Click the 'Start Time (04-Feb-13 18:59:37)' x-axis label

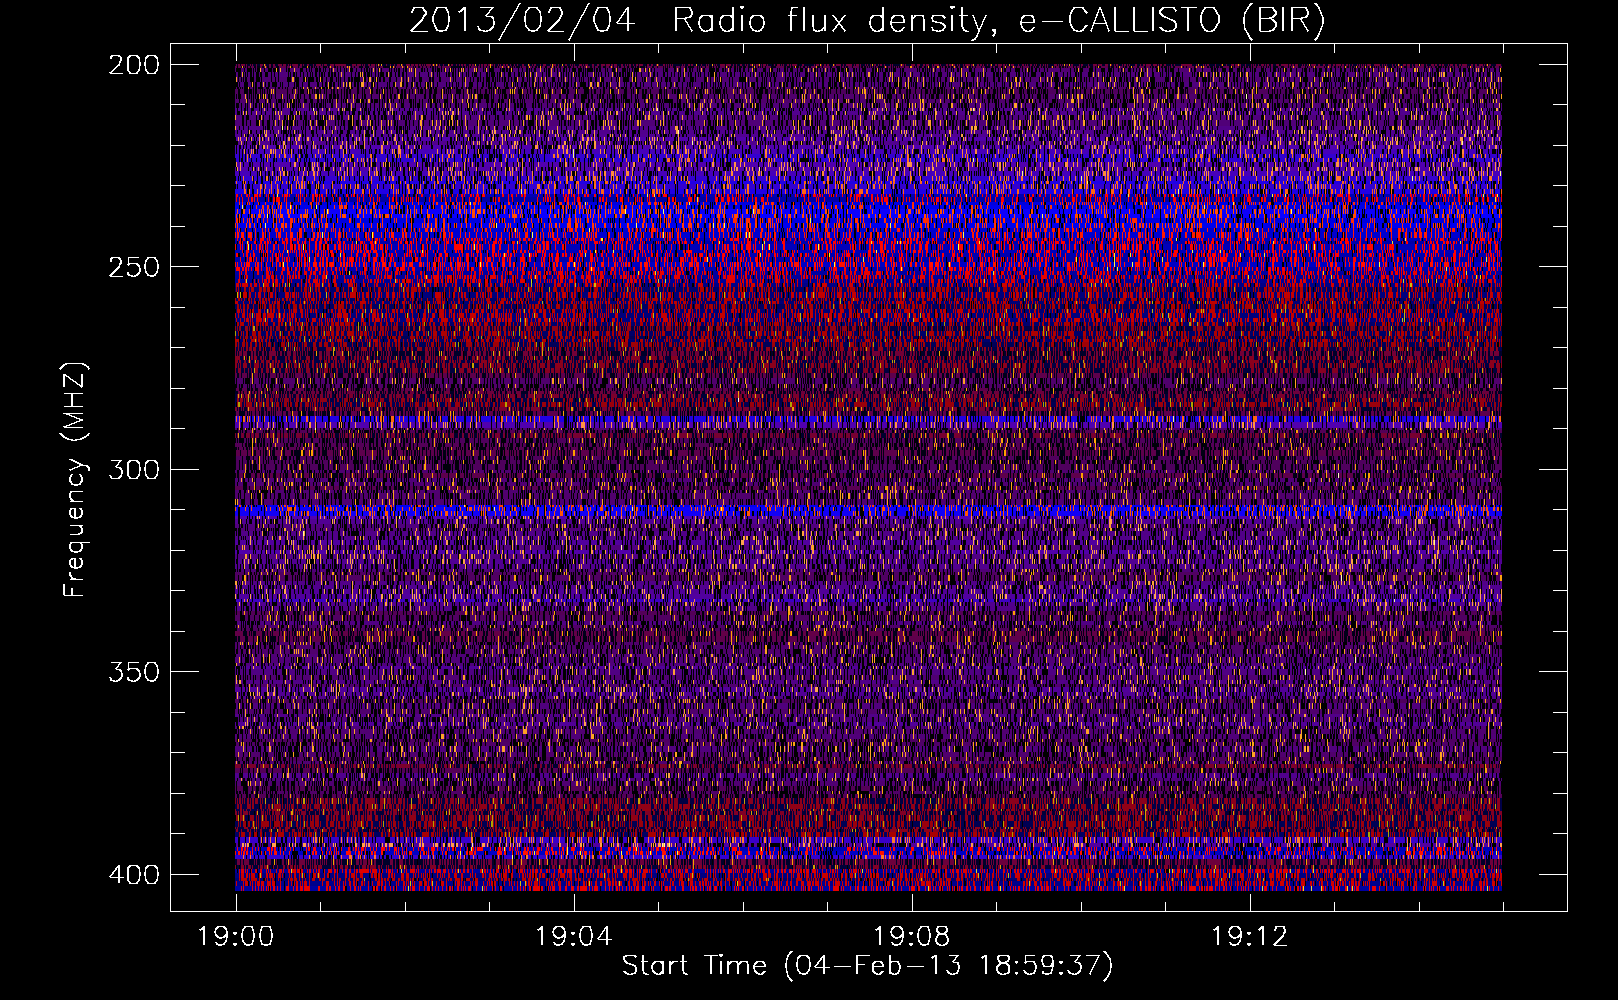pyautogui.click(x=867, y=966)
